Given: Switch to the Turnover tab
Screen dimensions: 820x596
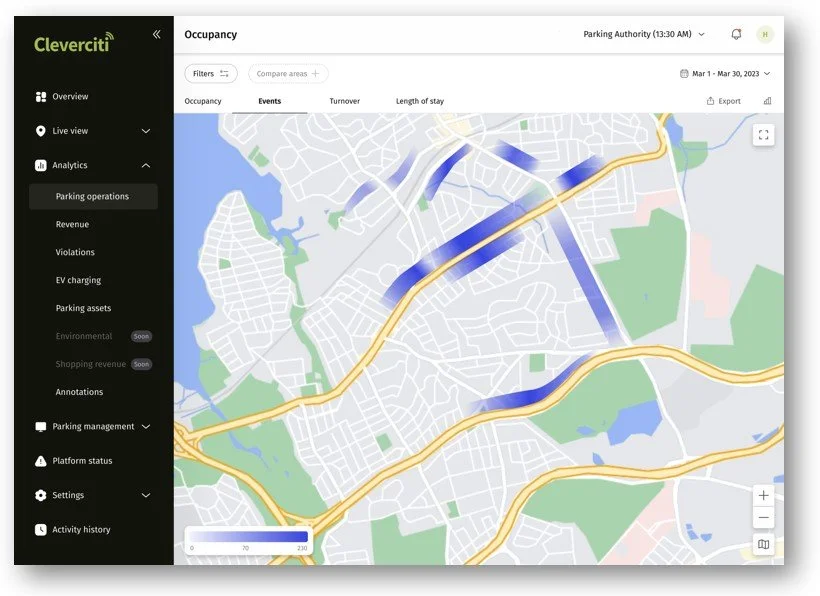Looking at the screenshot, I should [345, 100].
